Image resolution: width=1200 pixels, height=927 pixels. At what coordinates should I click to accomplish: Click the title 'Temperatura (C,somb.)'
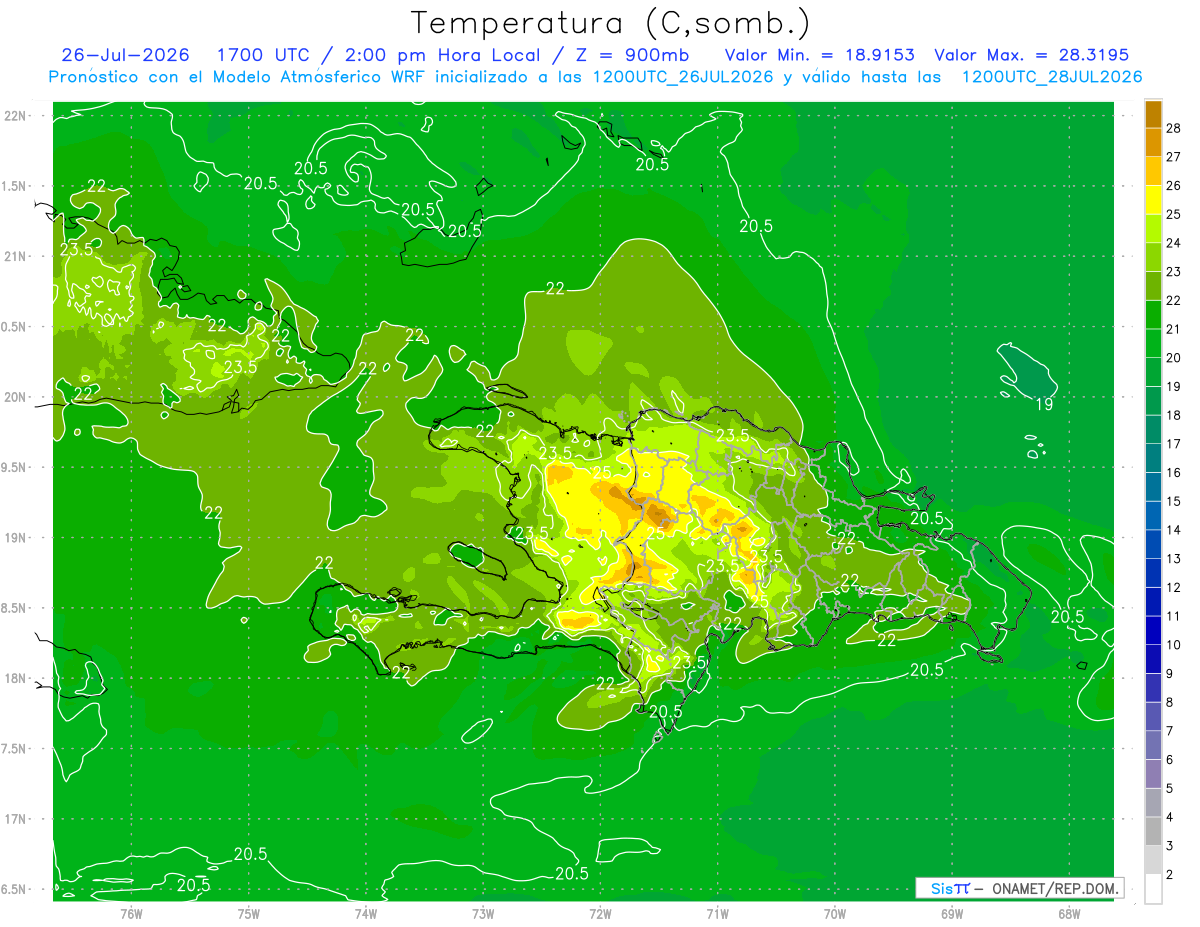[x=610, y=24]
